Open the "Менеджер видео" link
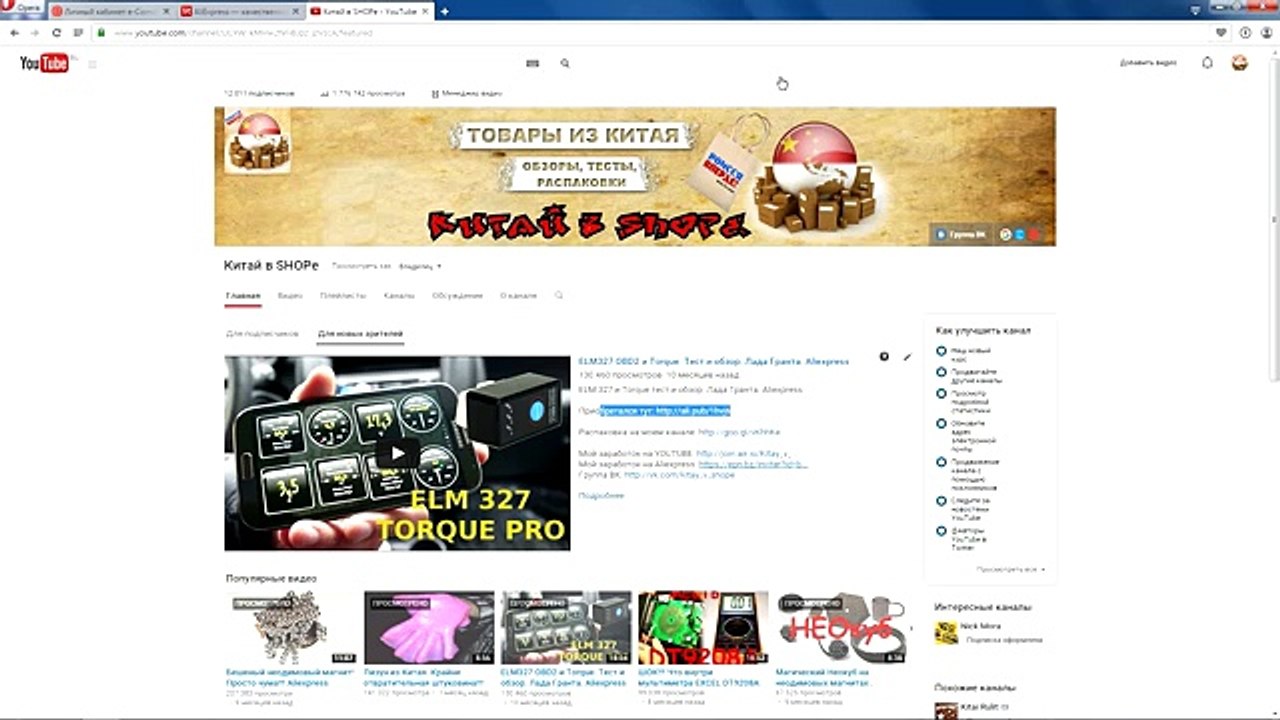Image resolution: width=1280 pixels, height=720 pixels. coord(467,93)
